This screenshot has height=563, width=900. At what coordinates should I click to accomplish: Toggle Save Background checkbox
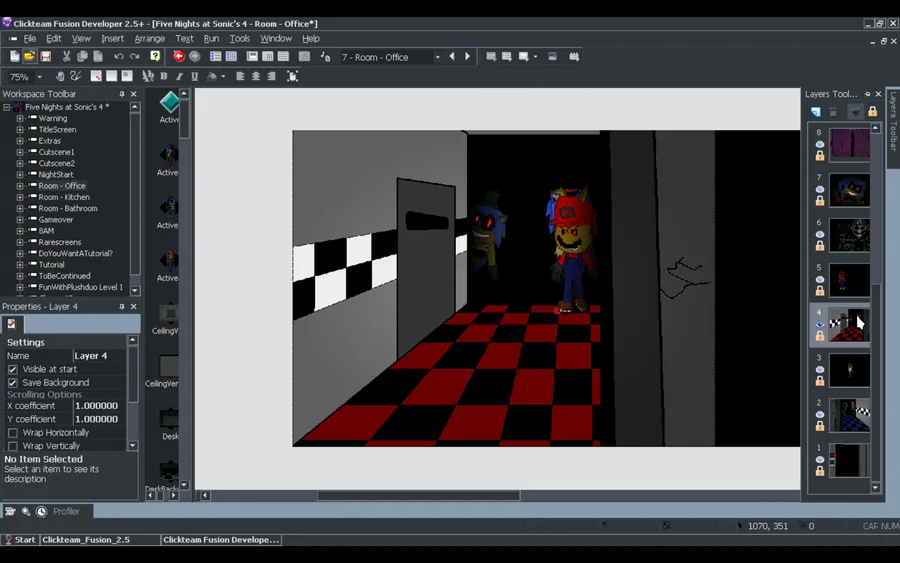13,383
